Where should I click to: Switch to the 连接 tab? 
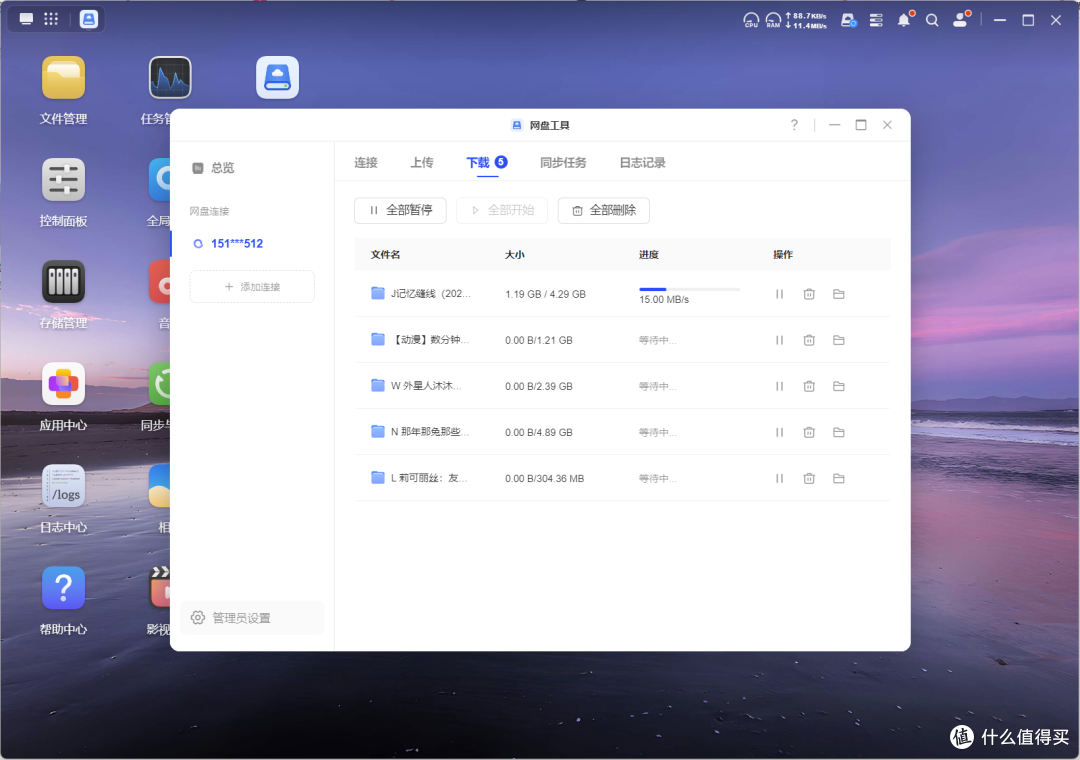366,163
